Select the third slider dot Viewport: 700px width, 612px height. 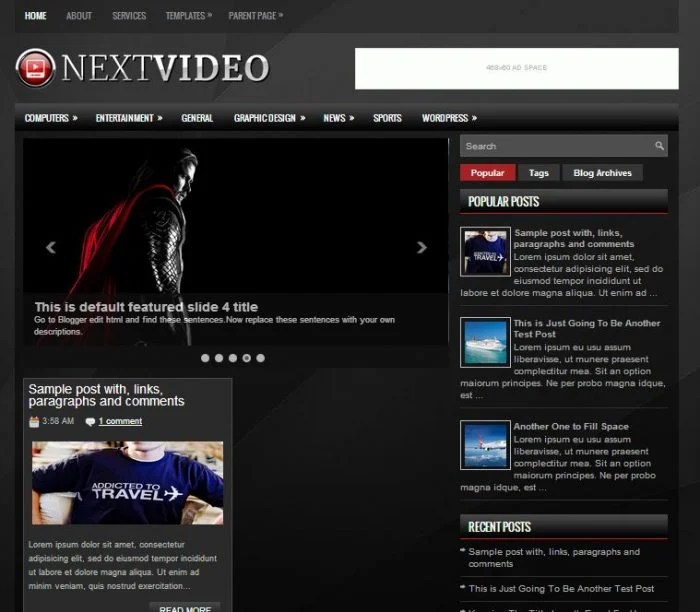(233, 358)
